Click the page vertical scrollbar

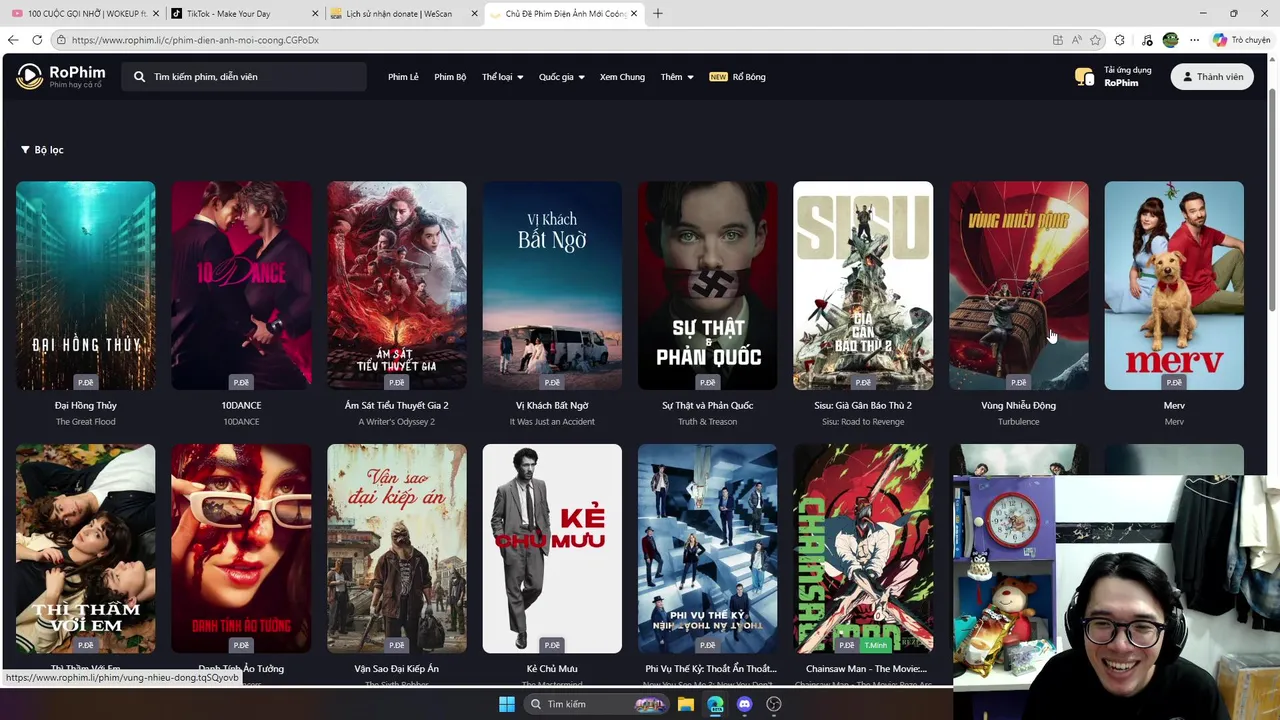click(1273, 200)
